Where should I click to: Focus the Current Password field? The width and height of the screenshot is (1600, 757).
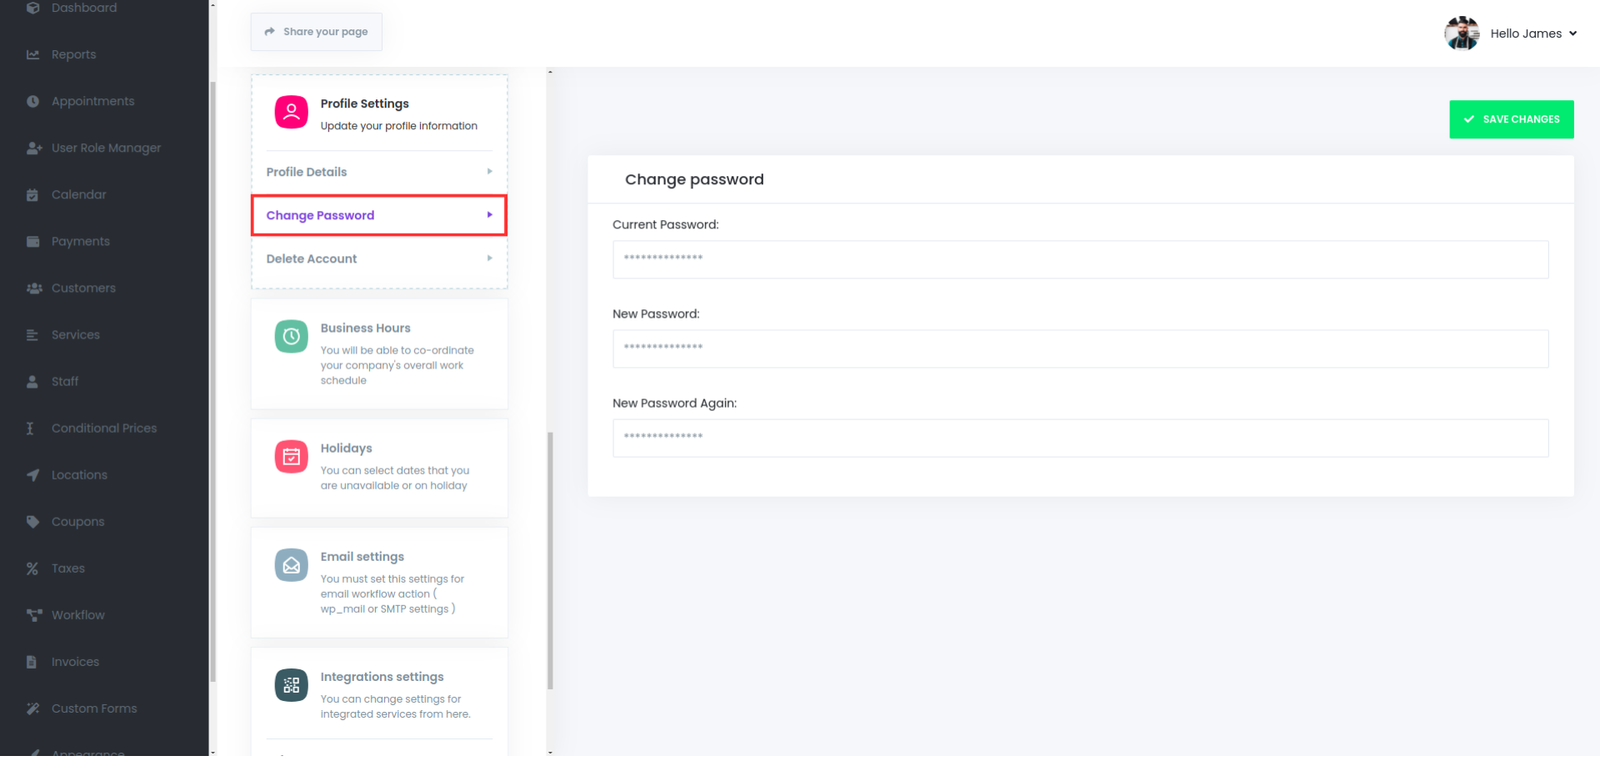(x=1080, y=259)
